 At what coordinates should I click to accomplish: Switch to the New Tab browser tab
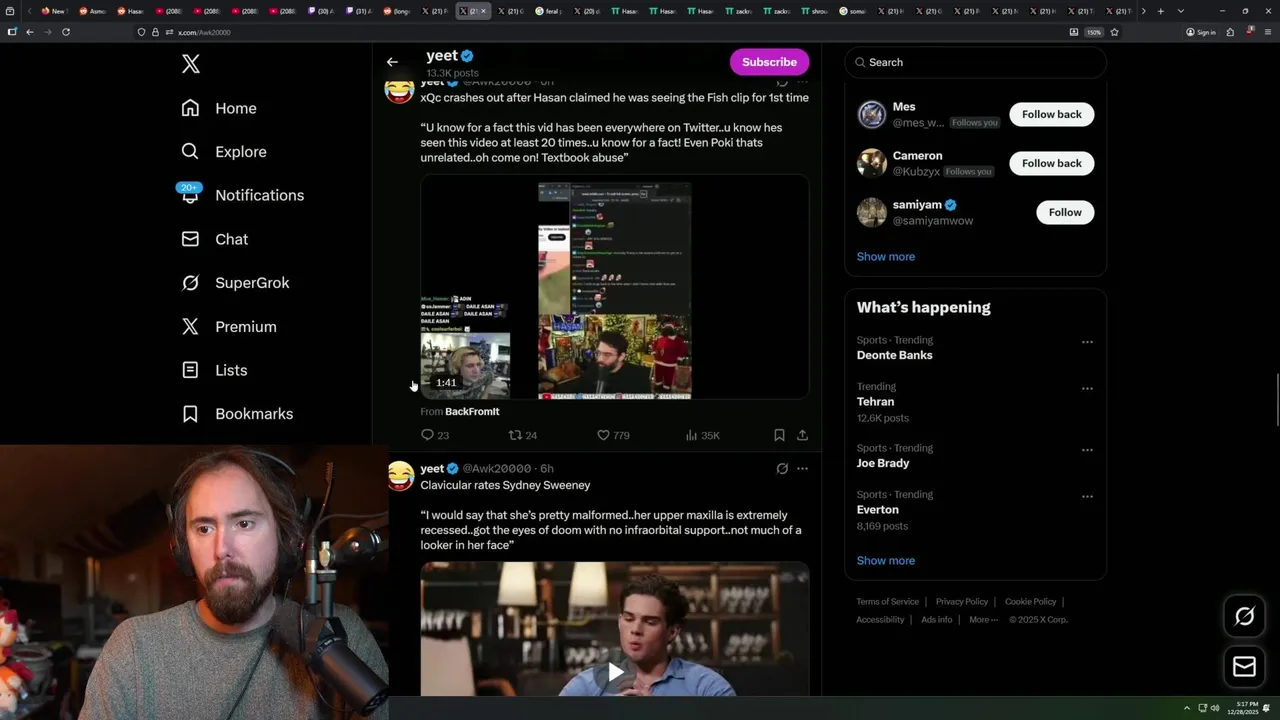[54, 11]
